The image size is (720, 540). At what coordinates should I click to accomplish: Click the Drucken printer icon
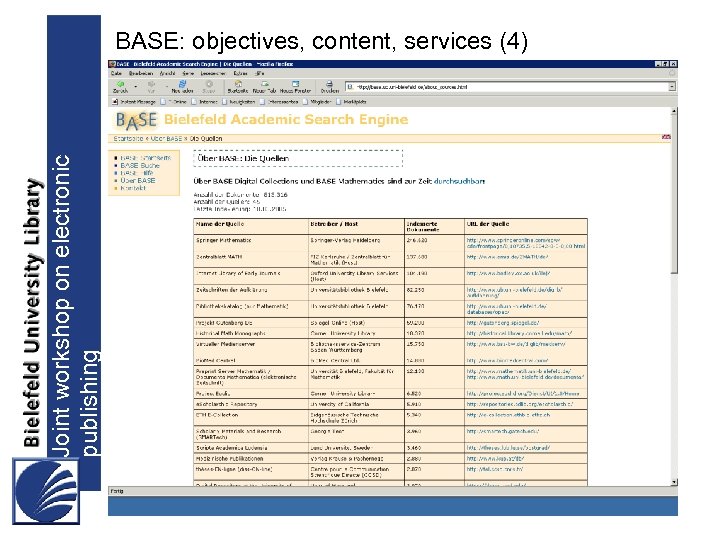(x=329, y=84)
